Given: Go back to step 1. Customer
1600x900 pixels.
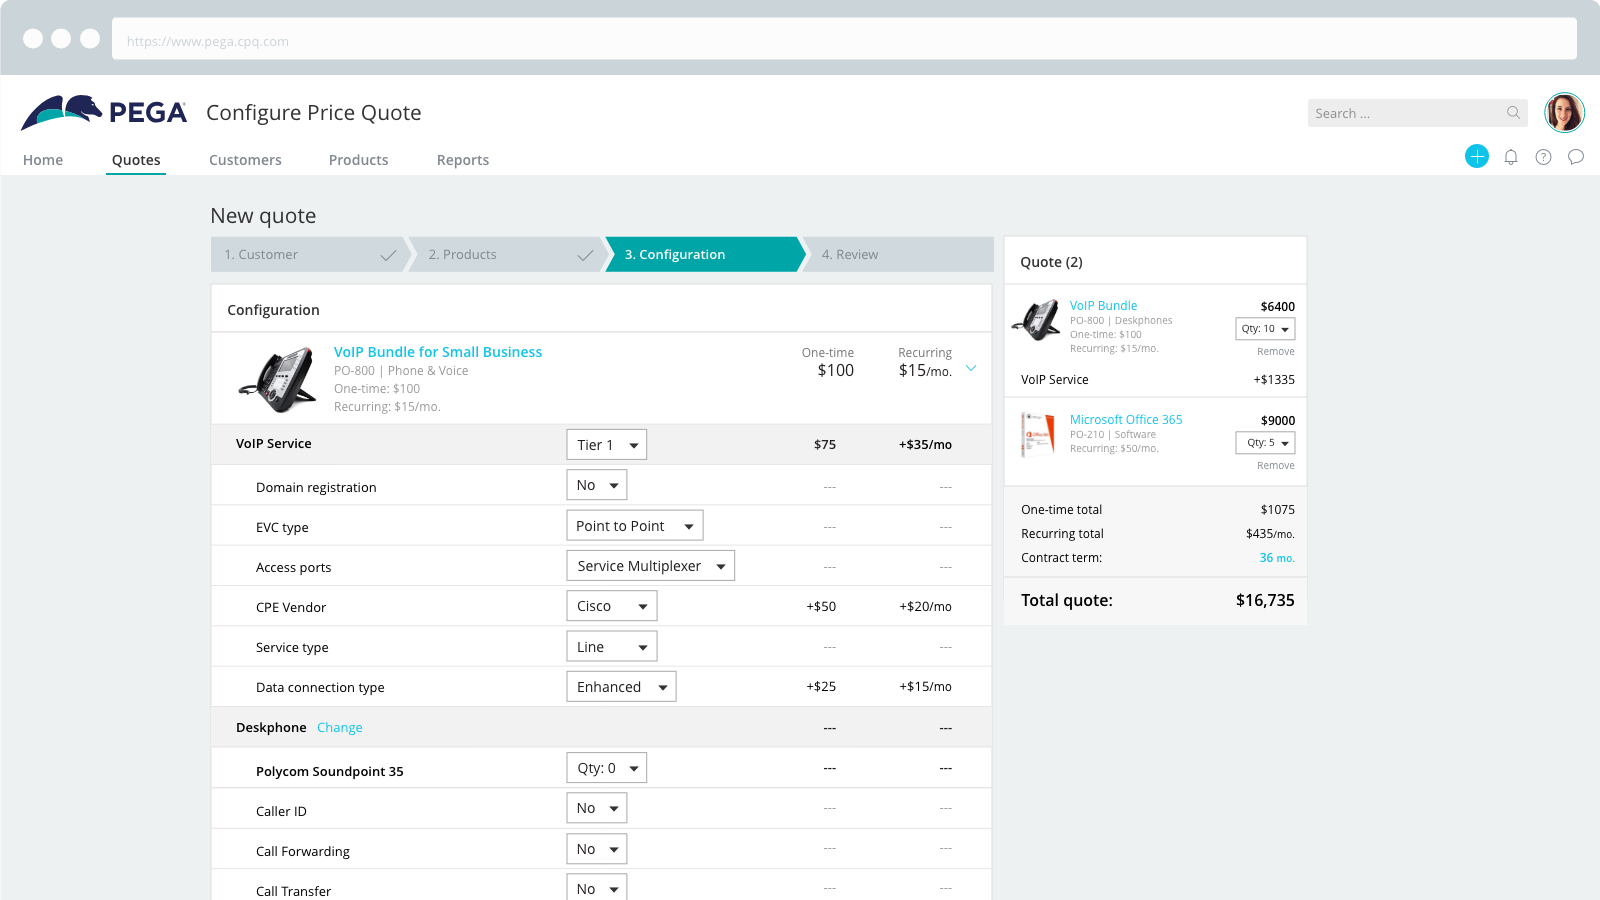Looking at the screenshot, I should 310,255.
